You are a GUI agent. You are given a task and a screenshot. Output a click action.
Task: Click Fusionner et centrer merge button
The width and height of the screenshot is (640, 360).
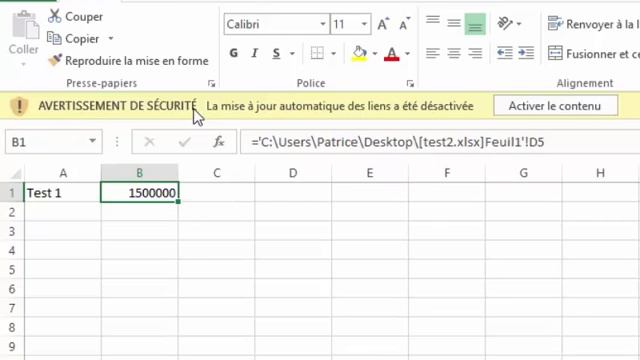point(593,53)
